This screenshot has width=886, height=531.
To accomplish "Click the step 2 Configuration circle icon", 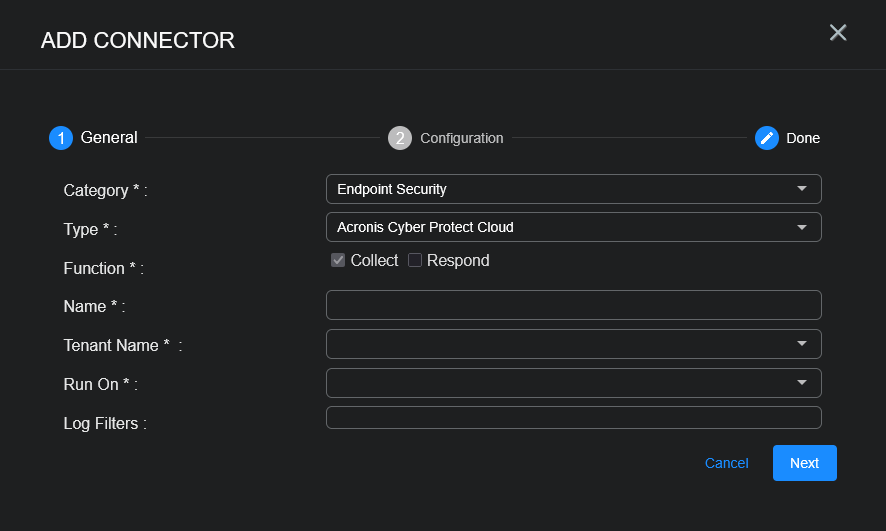I will point(400,138).
